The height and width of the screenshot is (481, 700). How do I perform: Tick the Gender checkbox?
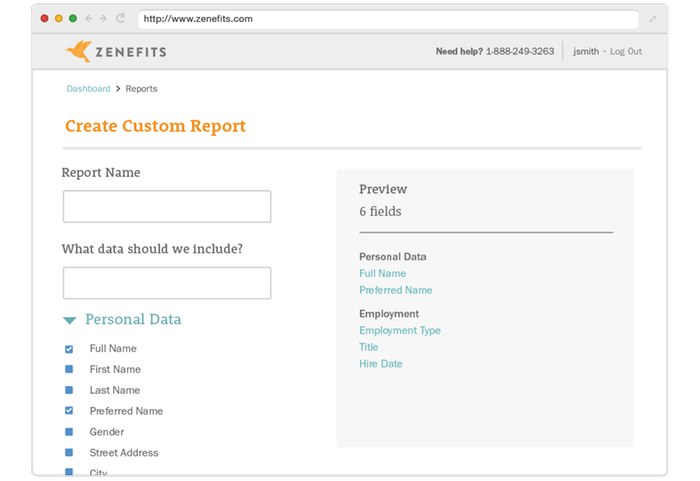click(x=69, y=431)
